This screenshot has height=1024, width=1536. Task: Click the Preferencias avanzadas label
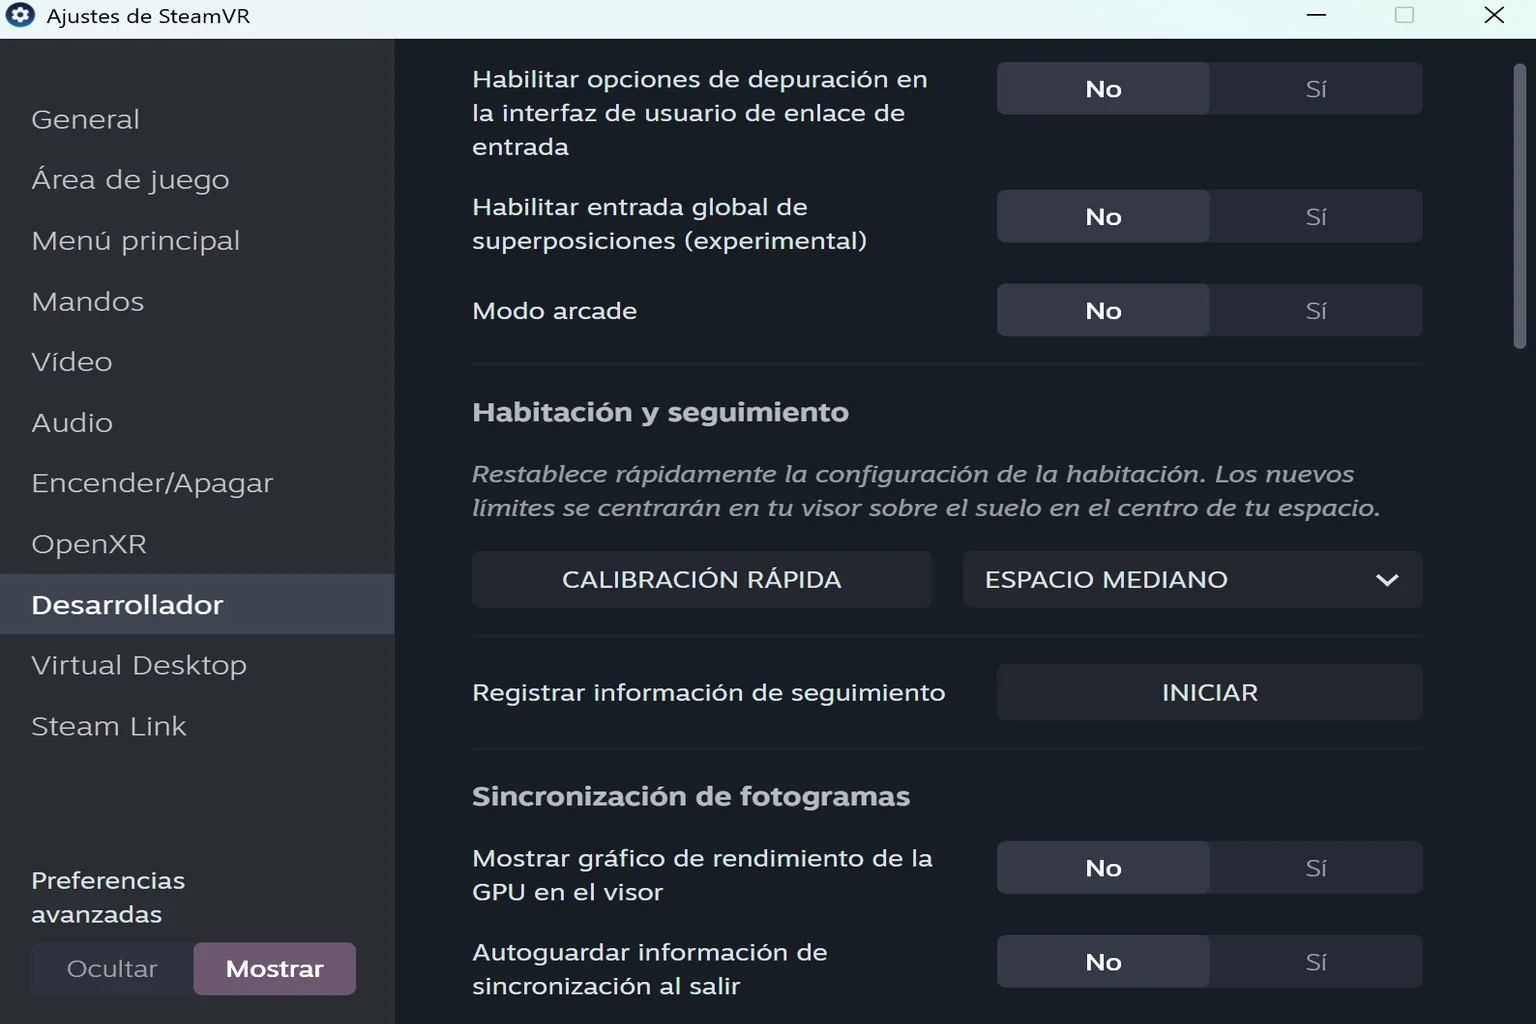(x=108, y=897)
